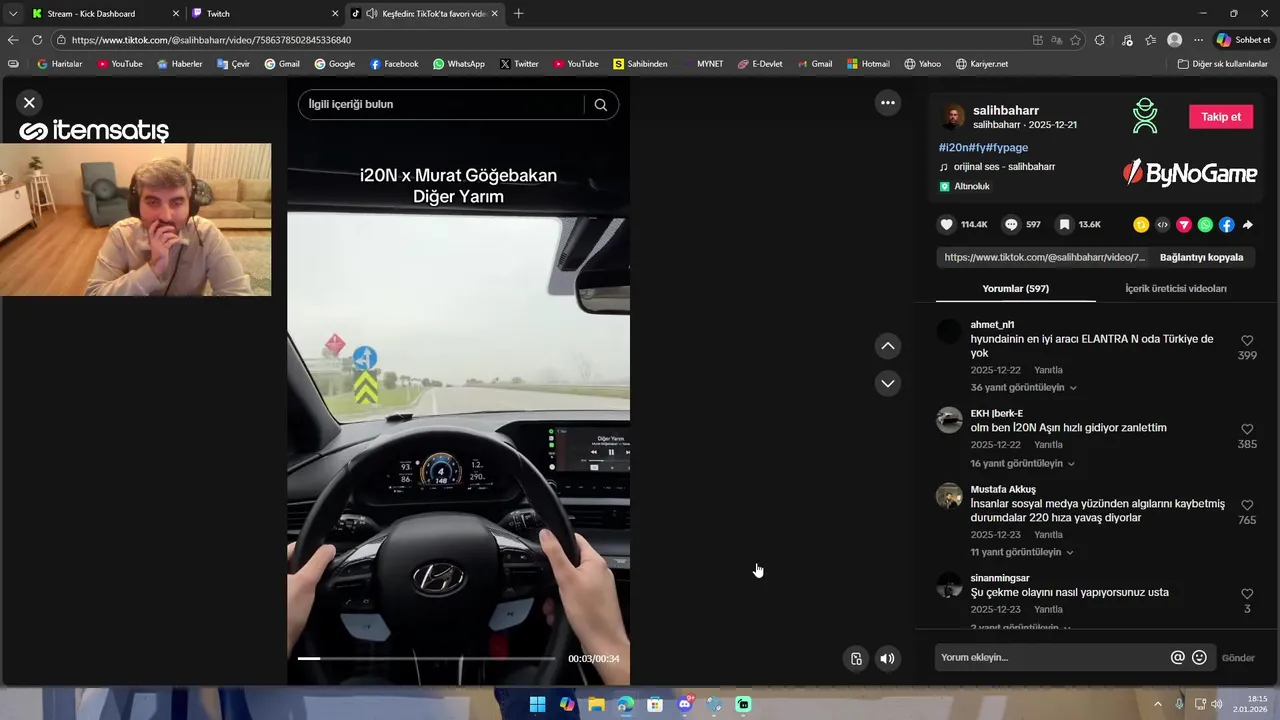Viewport: 1280px width, 720px height.
Task: Open browser extensions puzzle icon
Action: [1100, 40]
